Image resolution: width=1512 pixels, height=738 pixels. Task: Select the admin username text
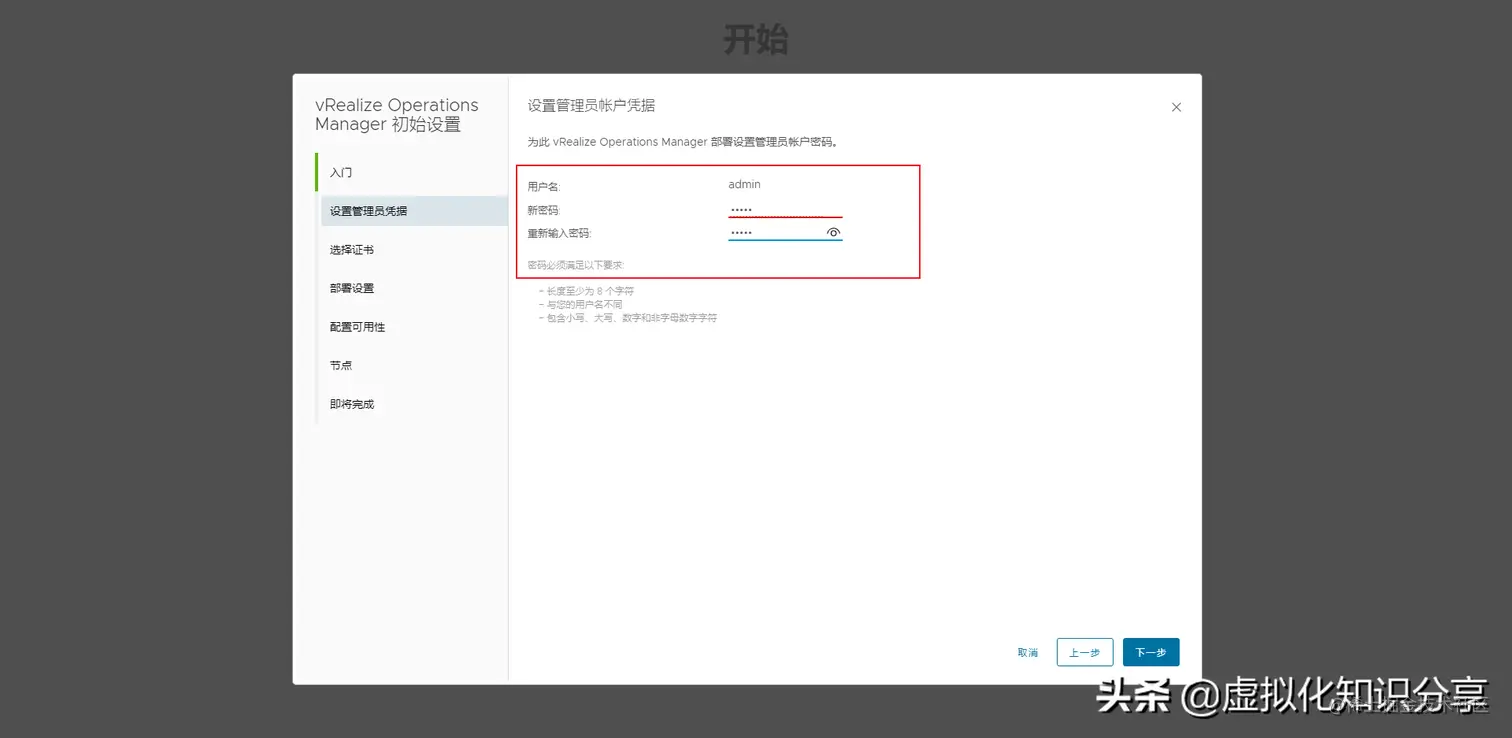[744, 184]
